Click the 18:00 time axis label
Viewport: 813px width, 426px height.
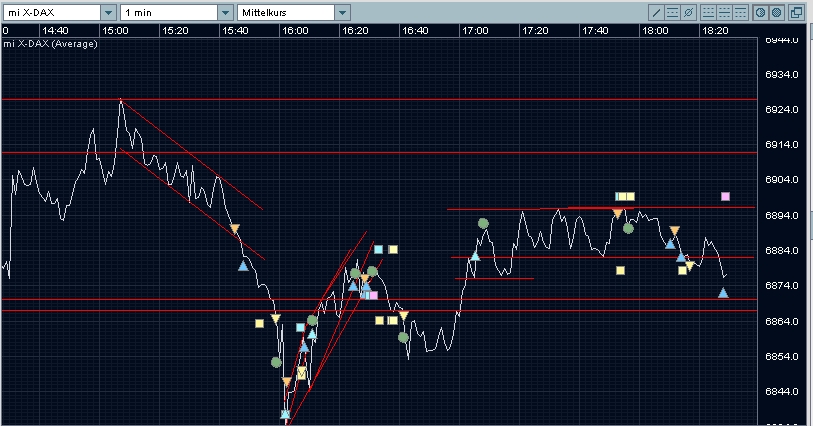point(655,31)
